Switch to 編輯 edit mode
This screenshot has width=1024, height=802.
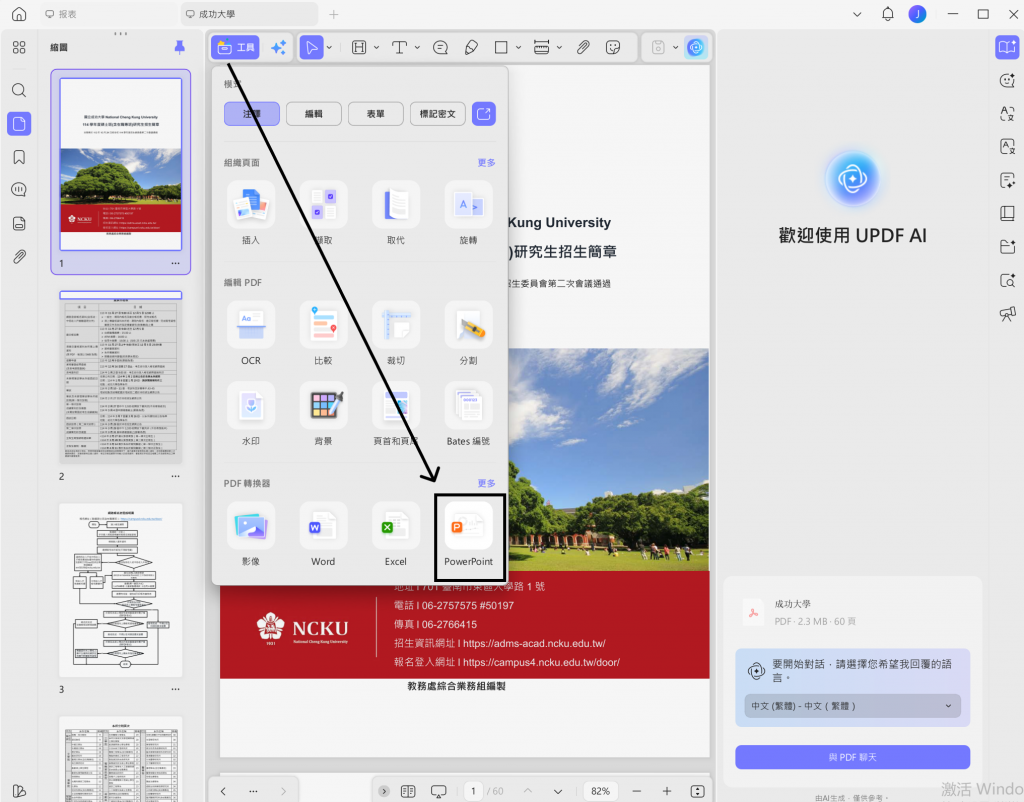[x=313, y=114]
